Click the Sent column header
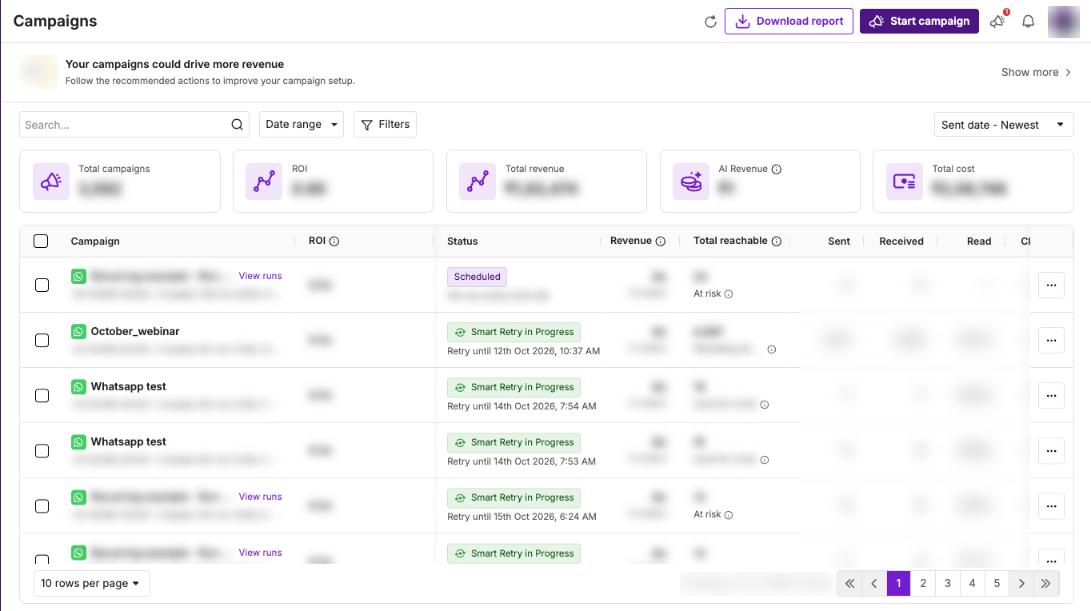Screen dimensions: 1091x611 coord(839,241)
